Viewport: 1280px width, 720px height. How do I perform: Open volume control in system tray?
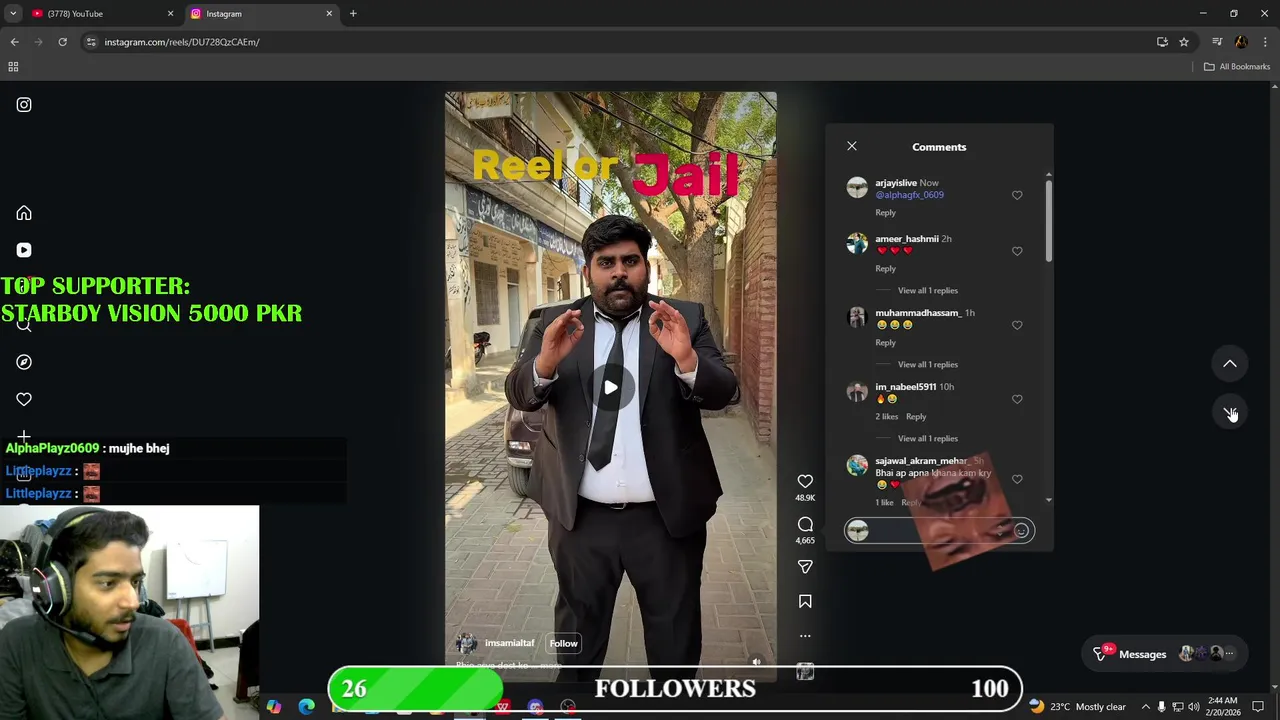coord(1194,707)
